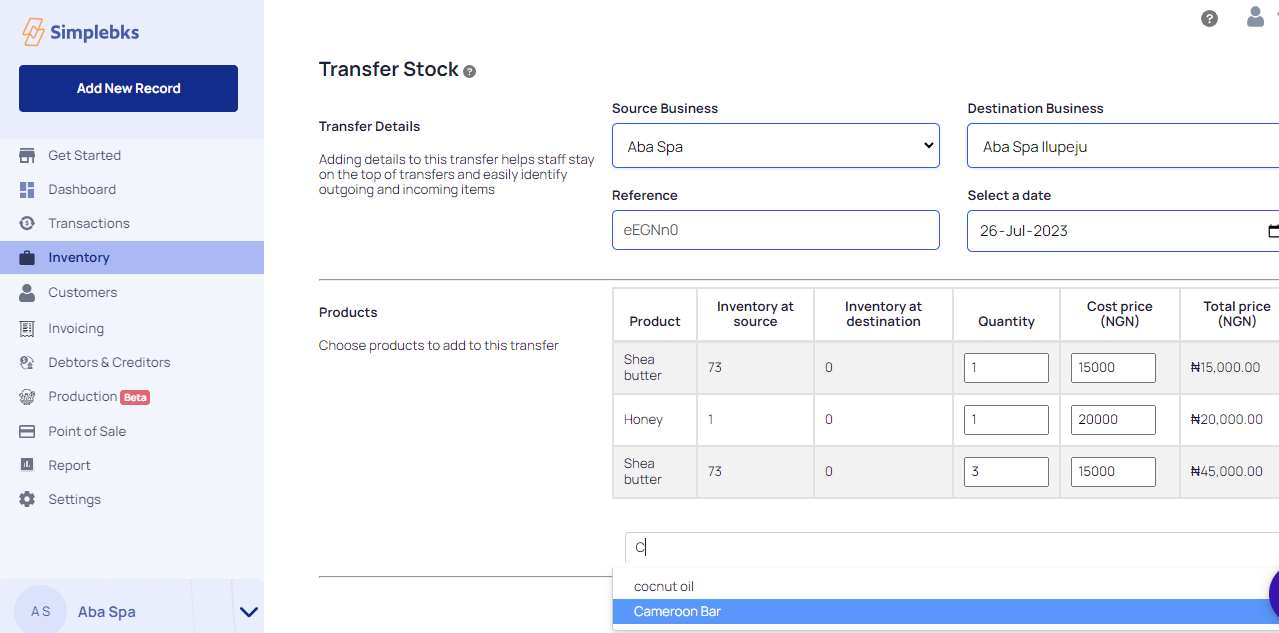Go to the Debtors & Creditors menu
Image resolution: width=1279 pixels, height=633 pixels.
pos(109,362)
